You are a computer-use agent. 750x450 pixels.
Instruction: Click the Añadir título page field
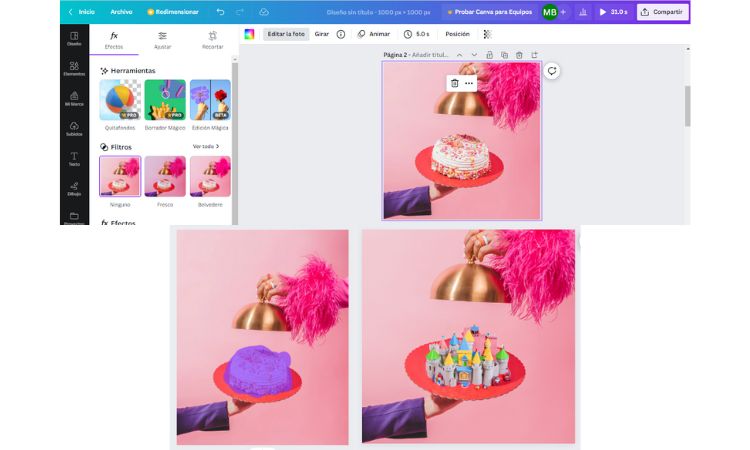(430, 55)
